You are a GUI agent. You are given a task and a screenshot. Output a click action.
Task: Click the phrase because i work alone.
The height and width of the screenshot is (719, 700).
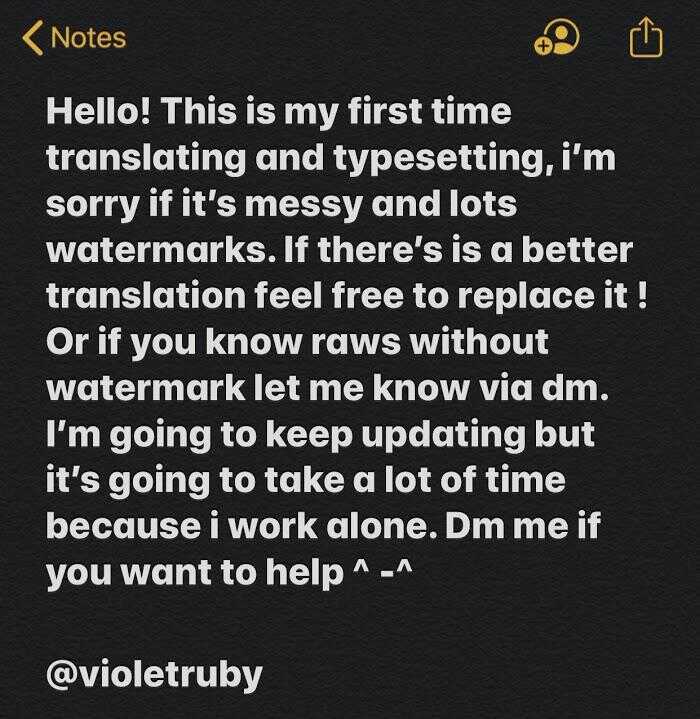[x=242, y=526]
